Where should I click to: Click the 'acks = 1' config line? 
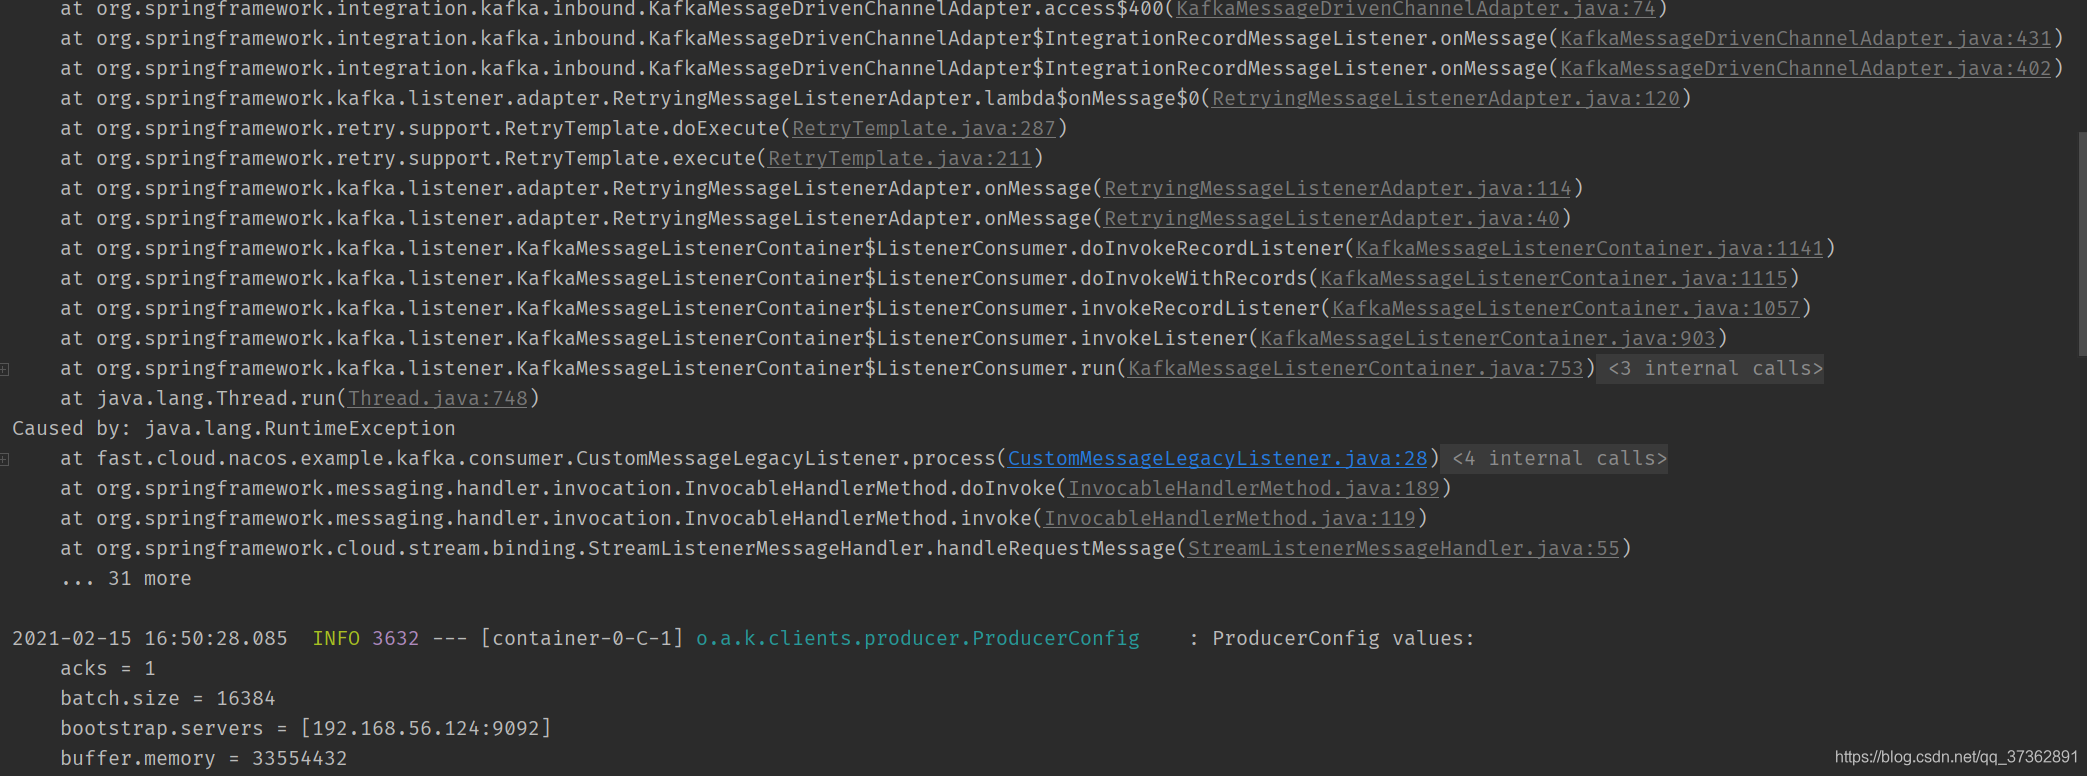(108, 669)
